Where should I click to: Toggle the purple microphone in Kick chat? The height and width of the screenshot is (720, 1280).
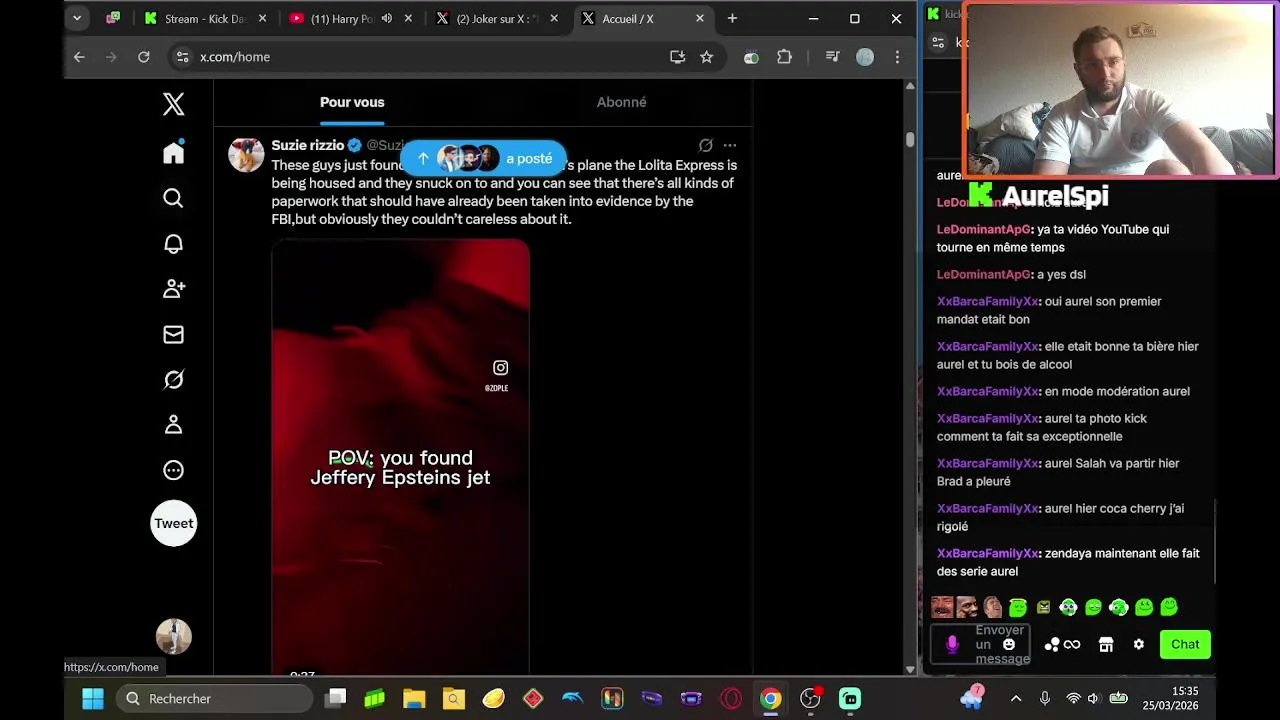click(x=952, y=645)
